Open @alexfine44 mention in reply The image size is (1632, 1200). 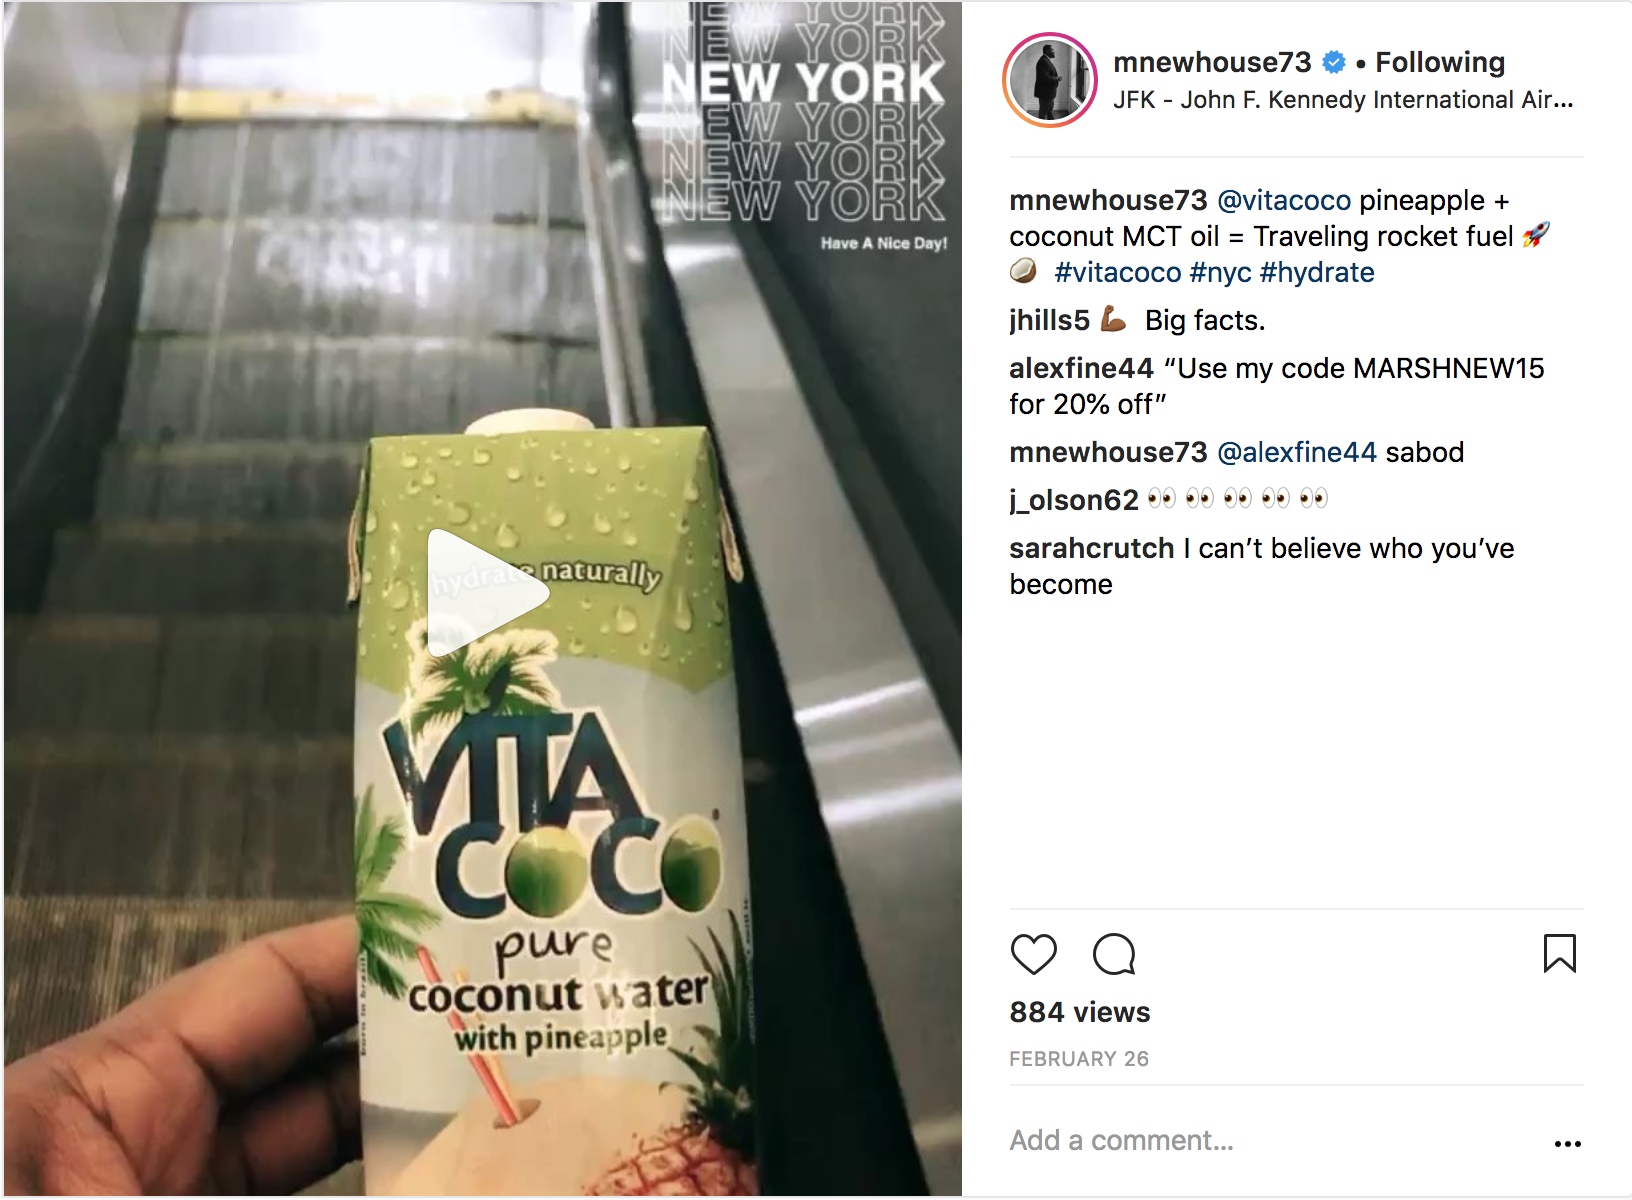pyautogui.click(x=1297, y=452)
